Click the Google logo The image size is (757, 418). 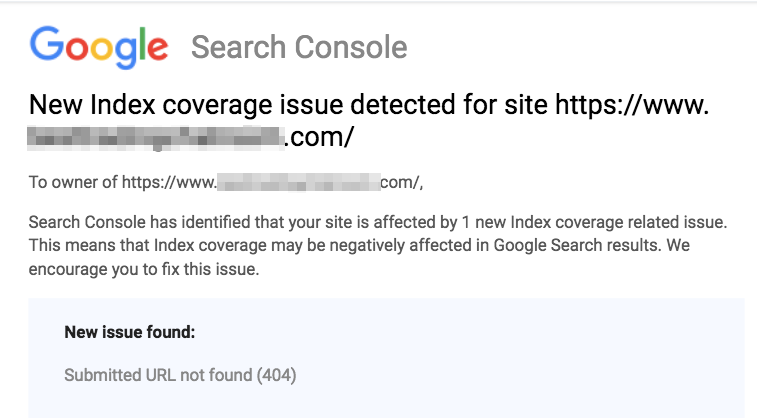tap(98, 46)
